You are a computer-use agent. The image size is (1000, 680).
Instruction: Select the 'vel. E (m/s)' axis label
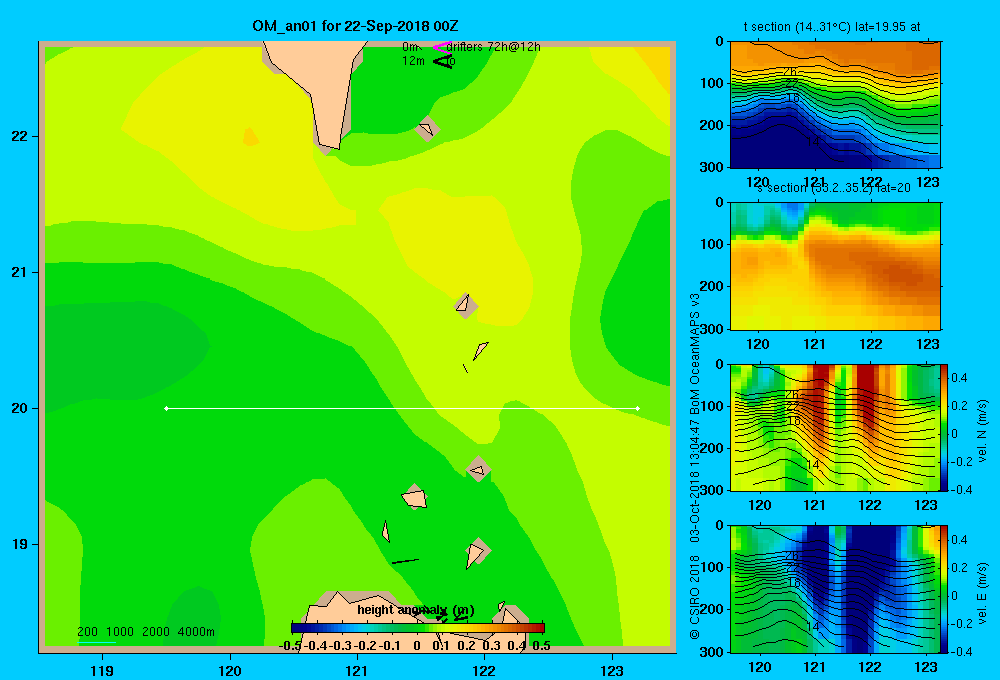982,593
